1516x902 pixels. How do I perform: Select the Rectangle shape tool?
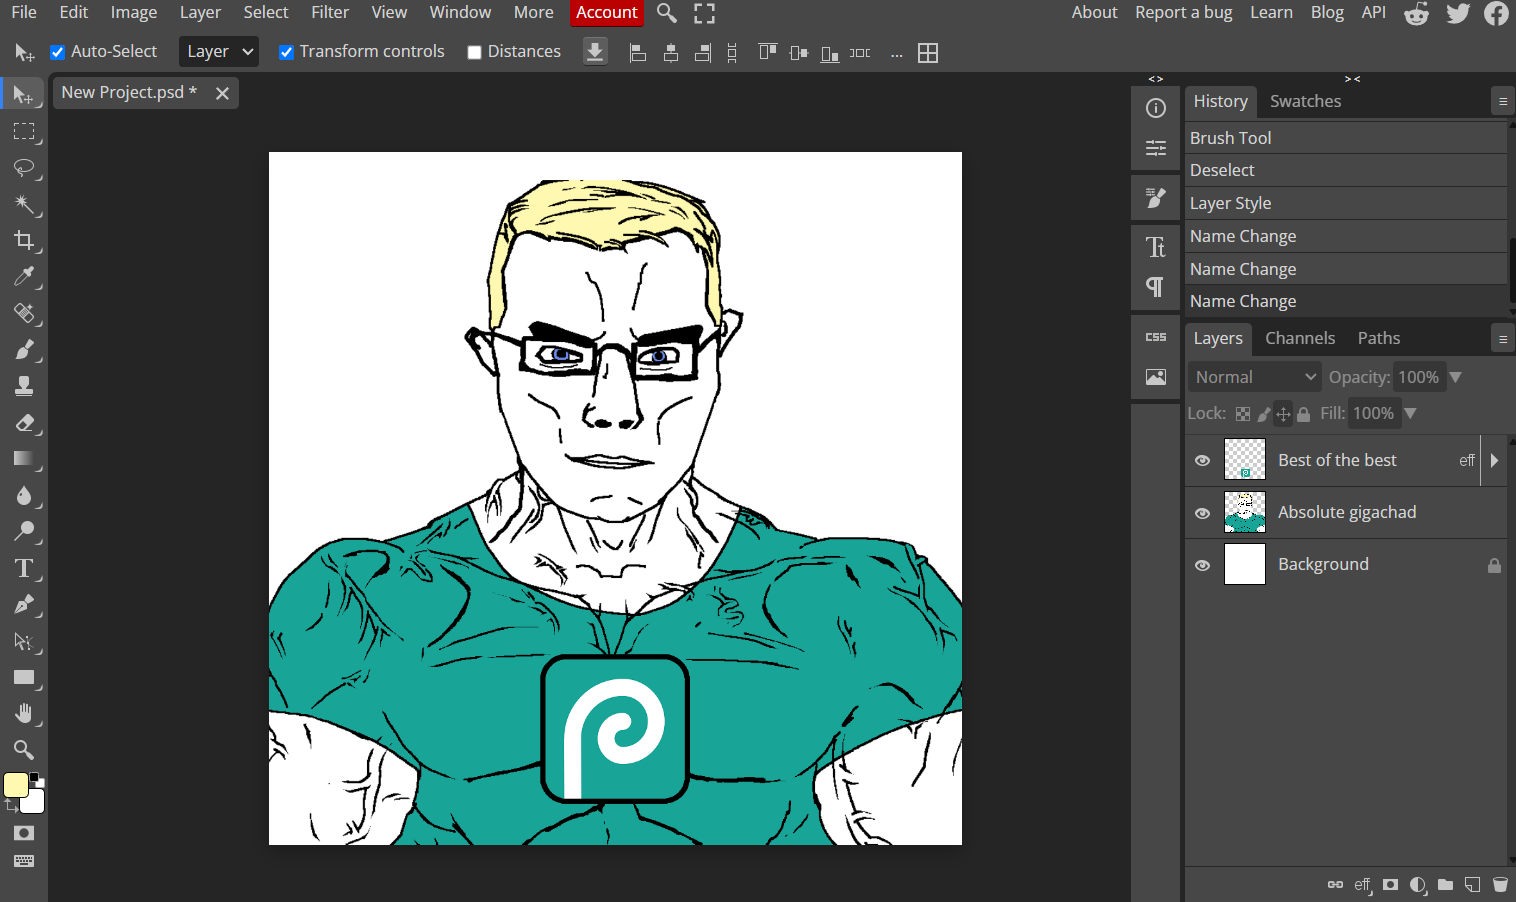[x=23, y=677]
